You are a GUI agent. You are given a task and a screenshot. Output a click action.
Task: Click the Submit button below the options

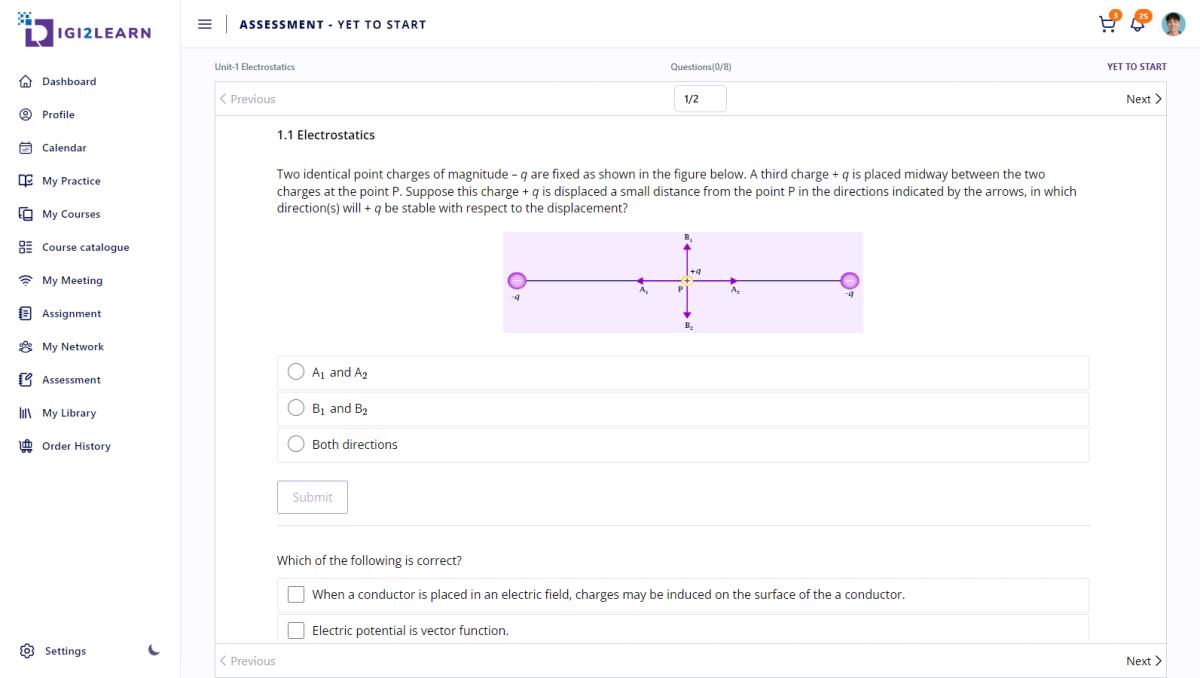(x=312, y=497)
